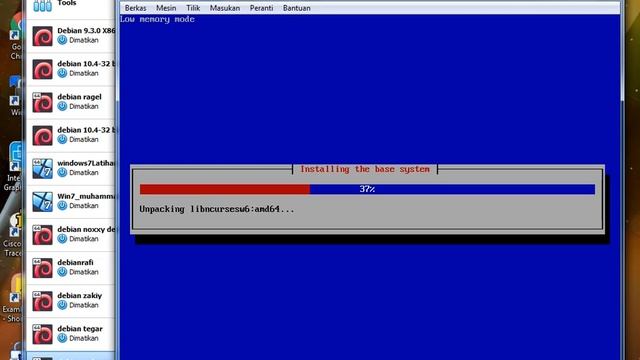Select debianrafi VM icon

click(42, 268)
